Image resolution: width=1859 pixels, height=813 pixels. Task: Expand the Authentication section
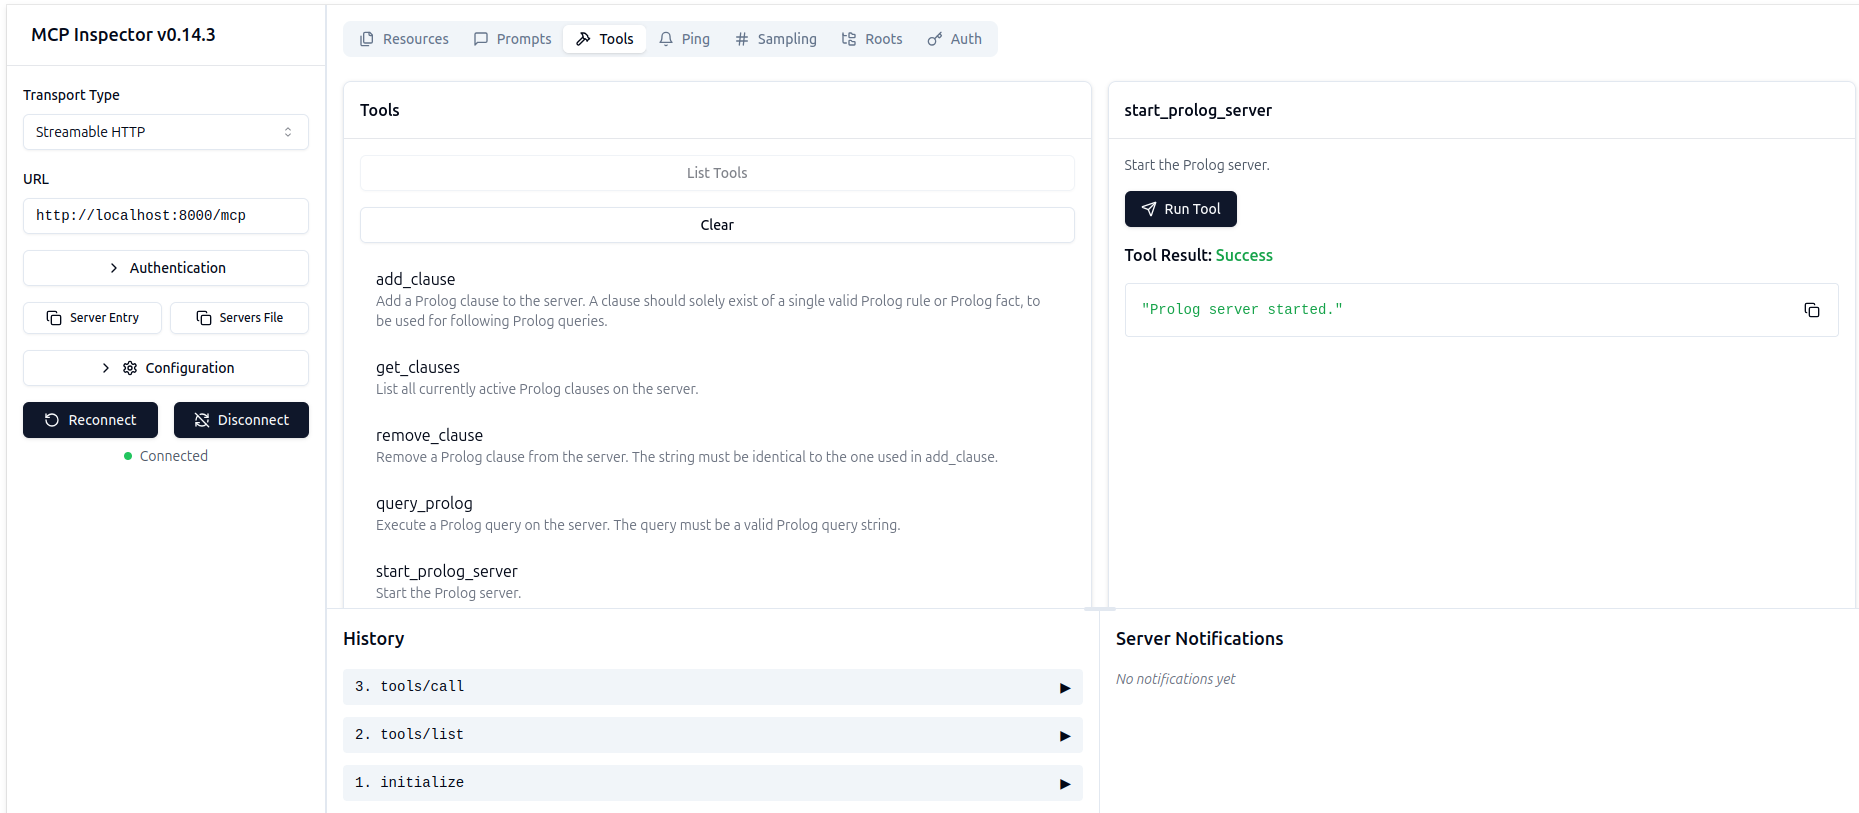pyautogui.click(x=166, y=268)
